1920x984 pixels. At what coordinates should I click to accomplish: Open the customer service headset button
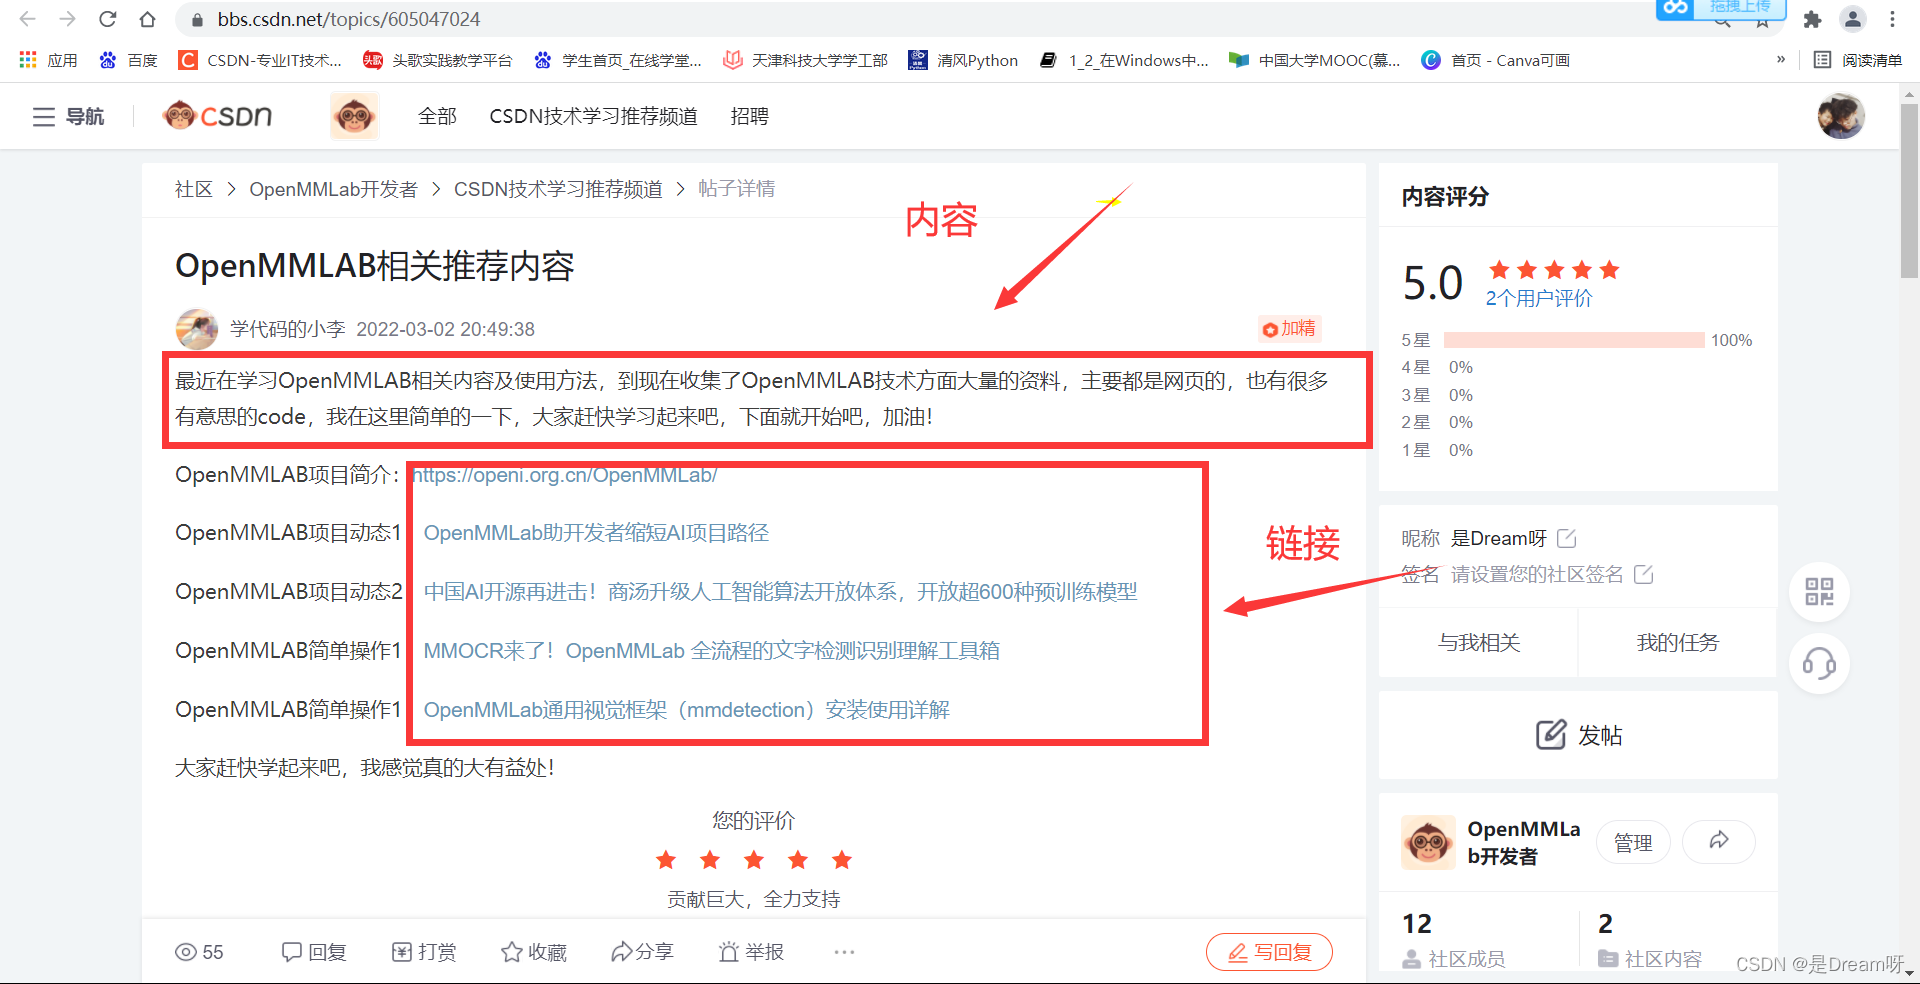(1819, 664)
